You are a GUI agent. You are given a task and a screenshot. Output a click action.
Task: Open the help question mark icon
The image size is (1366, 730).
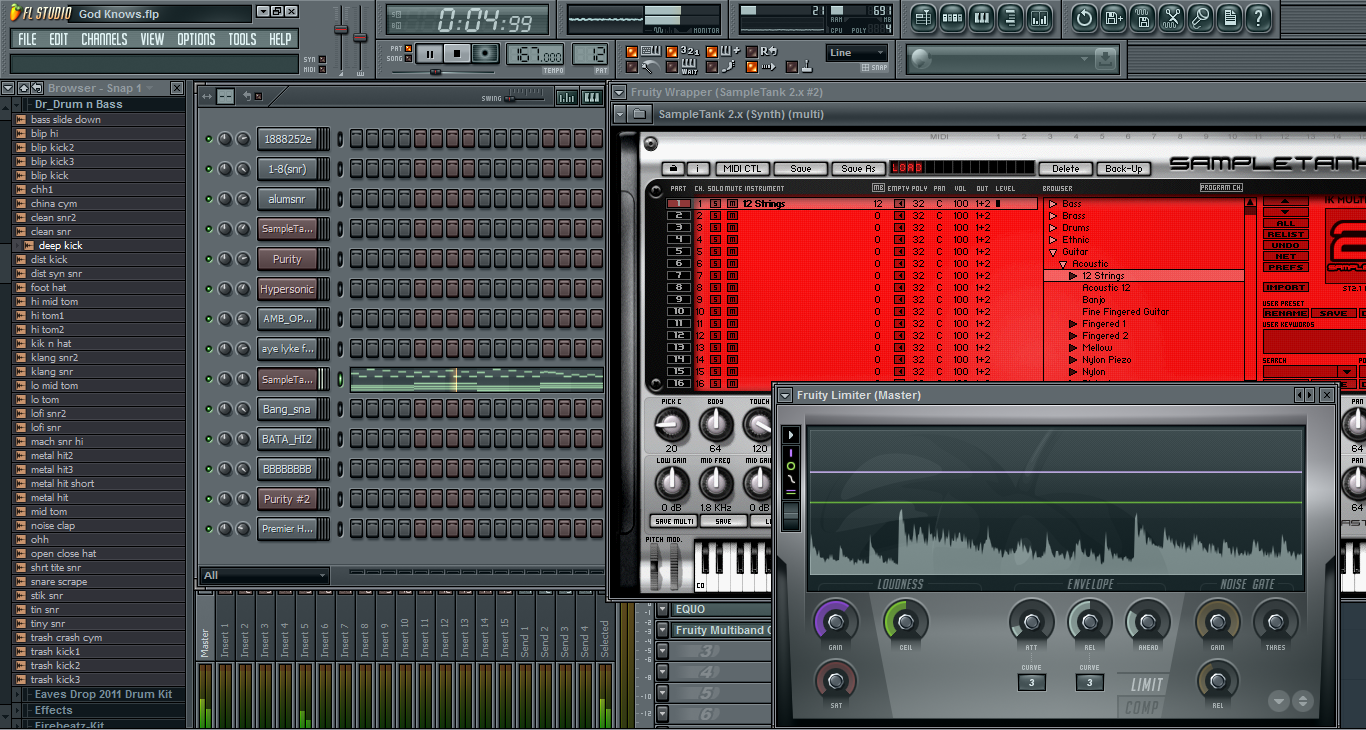click(1259, 17)
